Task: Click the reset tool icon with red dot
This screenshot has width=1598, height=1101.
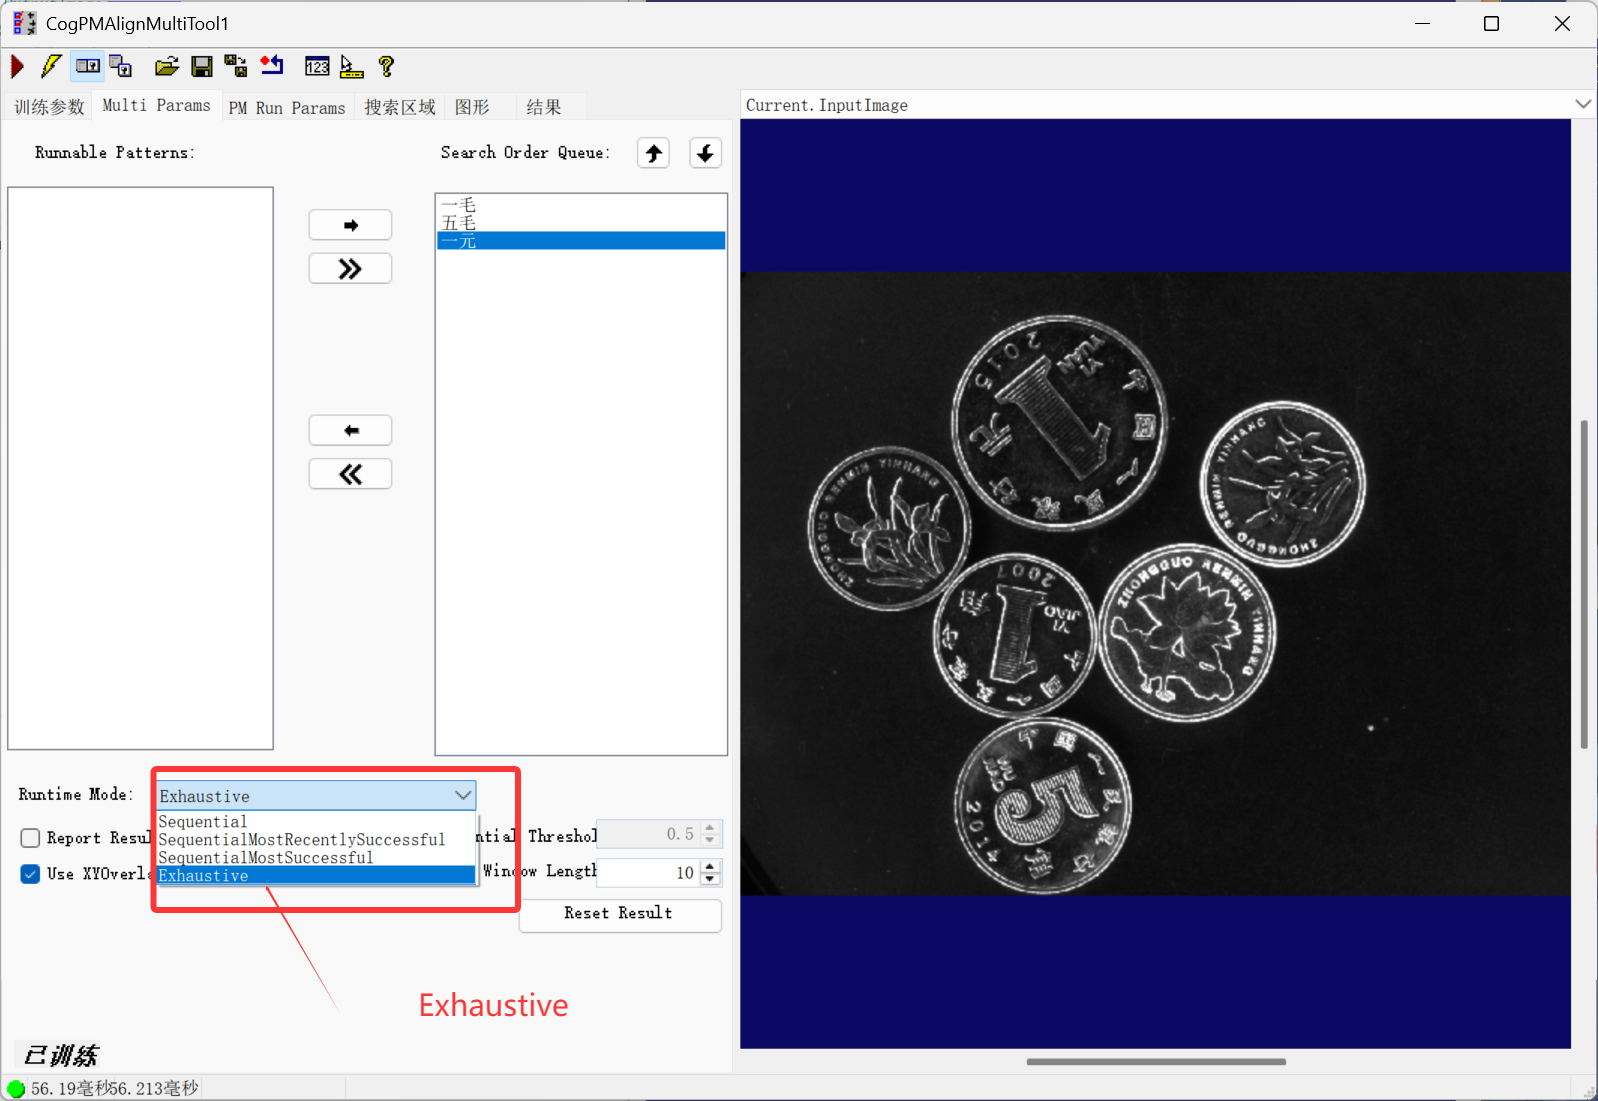Action: [272, 66]
